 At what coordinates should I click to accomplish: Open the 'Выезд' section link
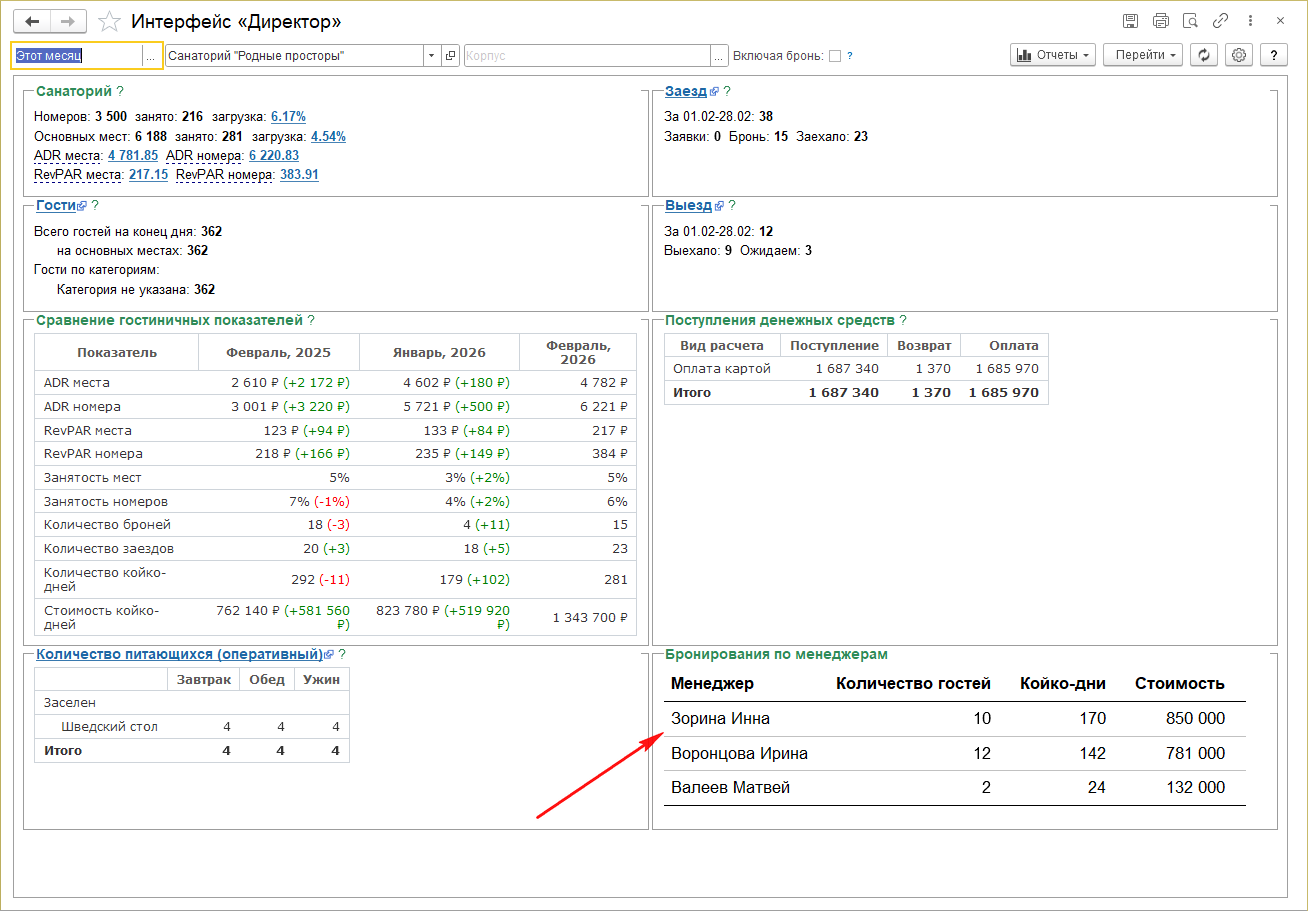tap(688, 205)
